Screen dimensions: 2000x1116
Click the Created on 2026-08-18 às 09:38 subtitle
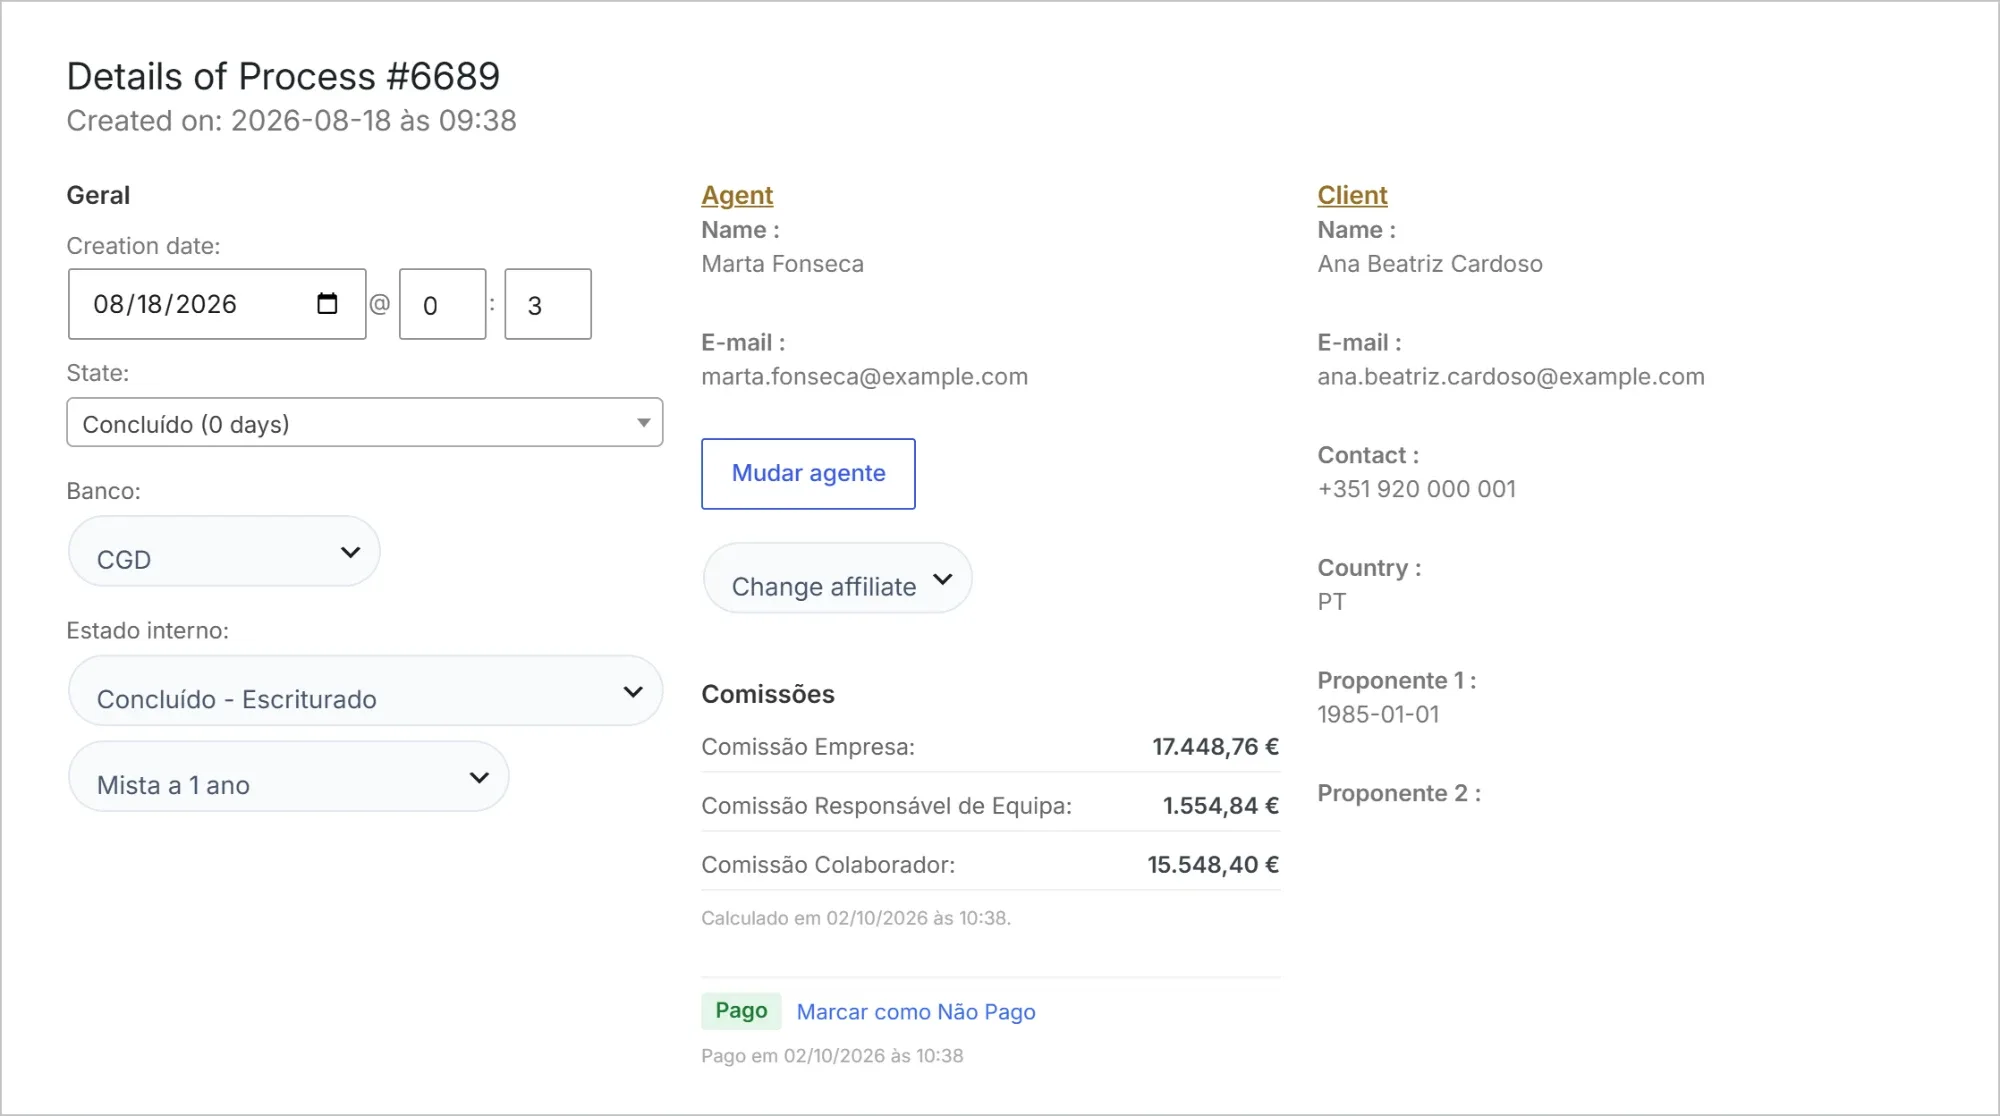291,121
